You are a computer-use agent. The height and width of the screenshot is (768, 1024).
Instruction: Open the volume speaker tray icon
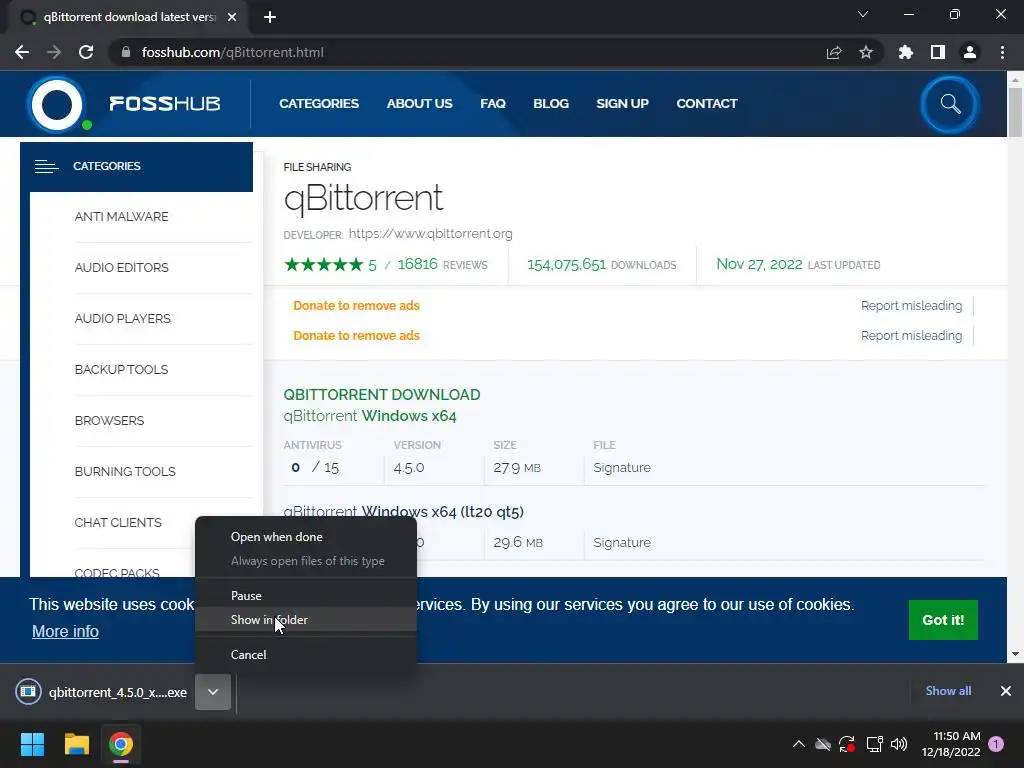tap(899, 744)
